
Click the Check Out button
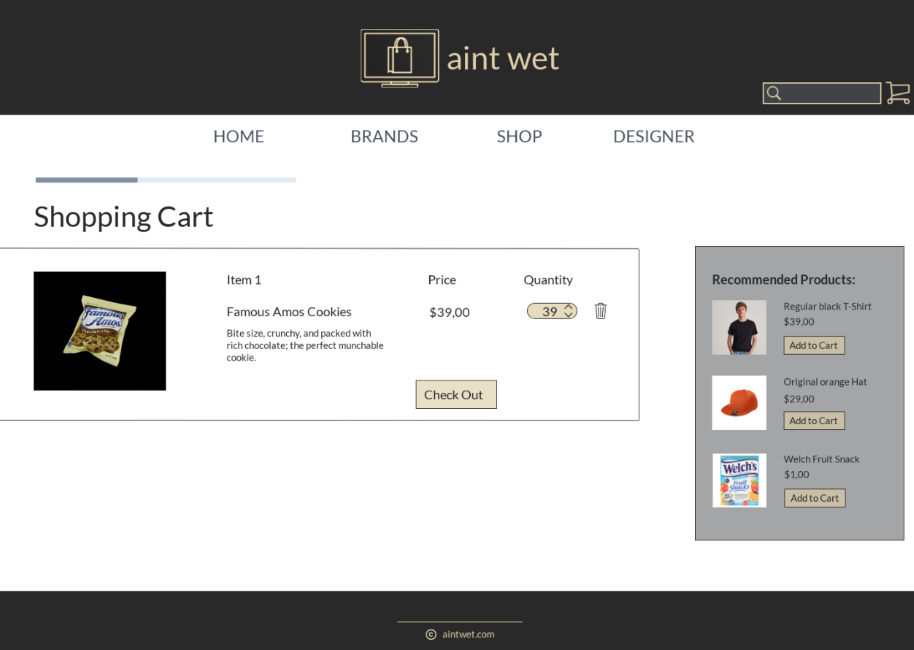[x=456, y=395]
